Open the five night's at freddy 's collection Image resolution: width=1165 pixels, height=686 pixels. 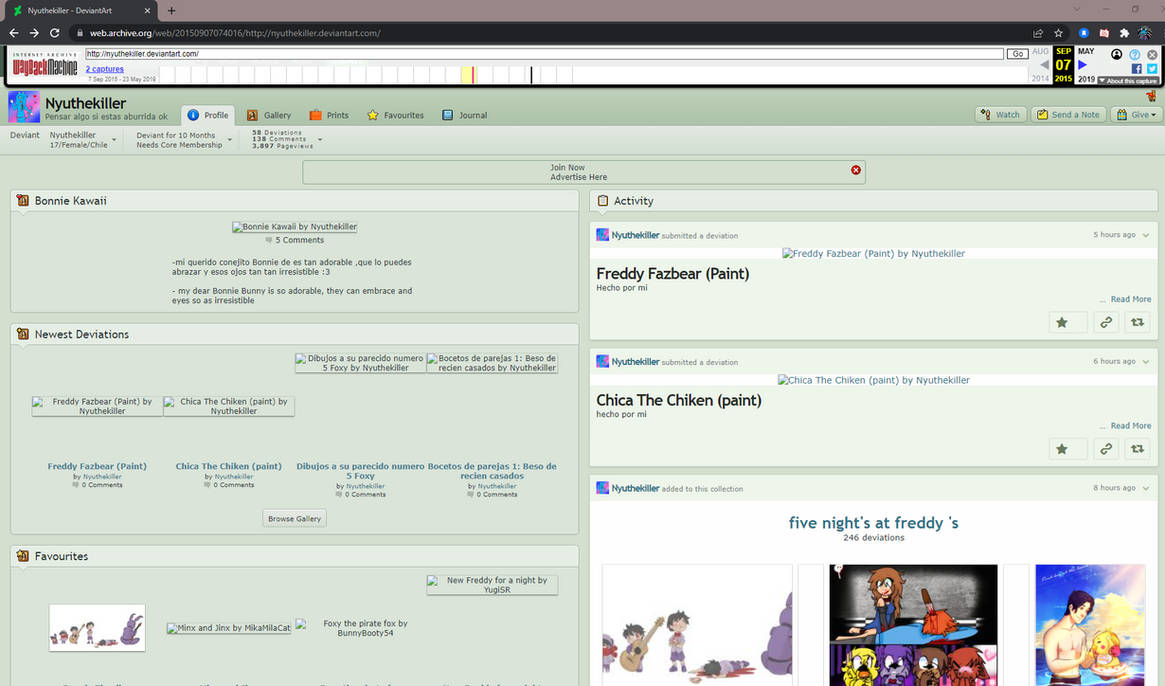click(x=873, y=522)
